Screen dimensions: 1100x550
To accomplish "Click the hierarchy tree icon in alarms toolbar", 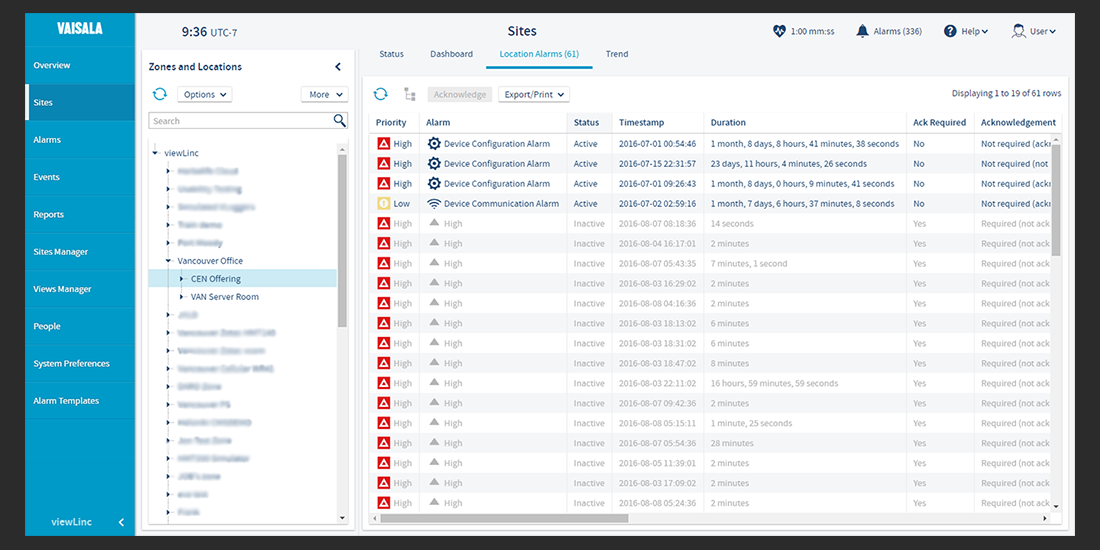I will pos(410,94).
